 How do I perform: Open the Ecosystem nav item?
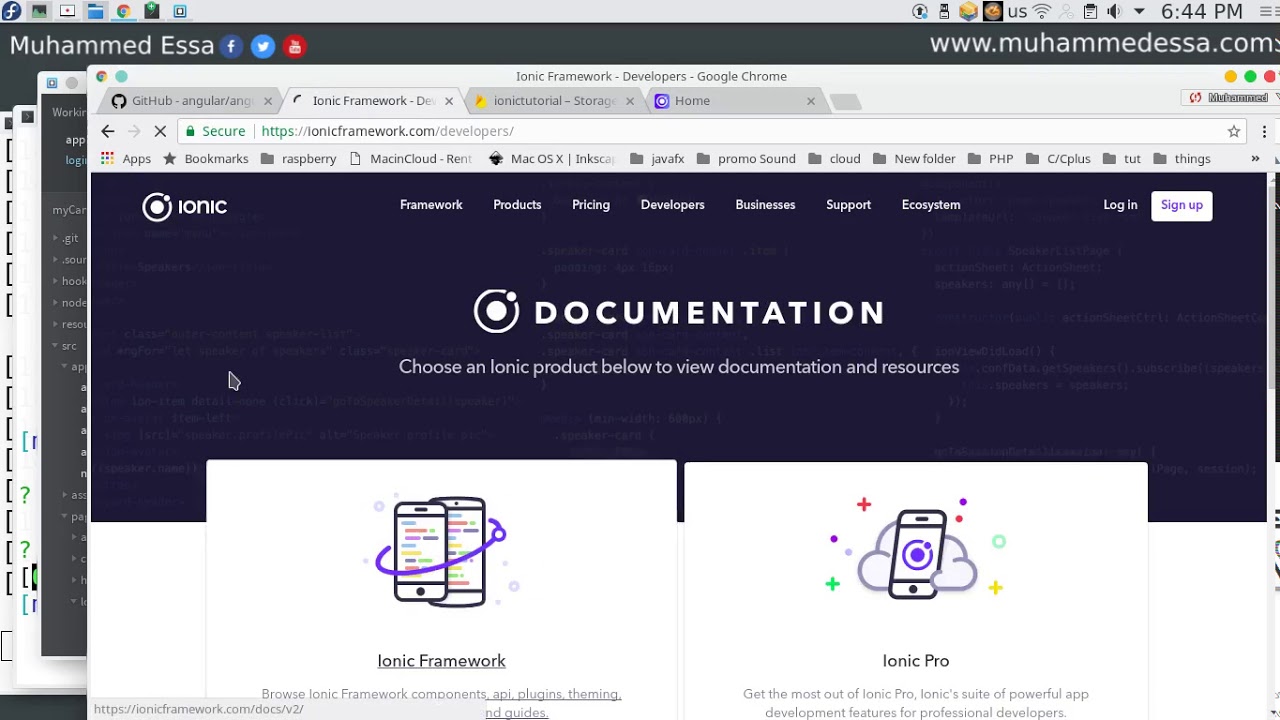tap(931, 205)
